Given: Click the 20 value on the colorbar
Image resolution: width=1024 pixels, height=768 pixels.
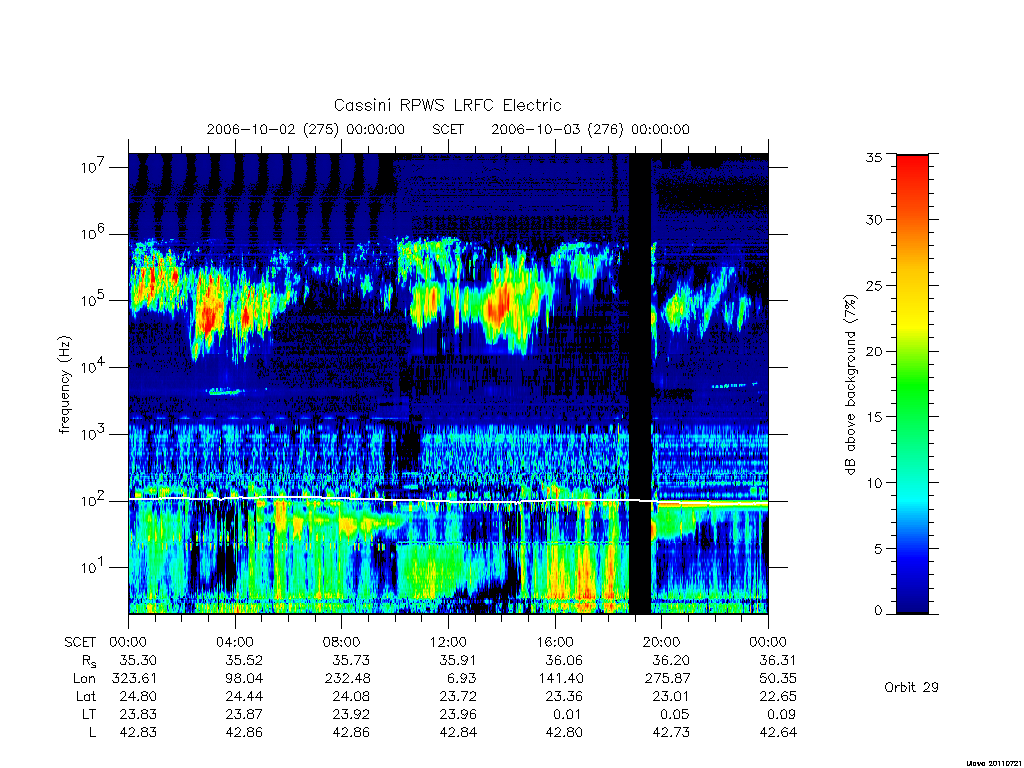Looking at the screenshot, I should tap(874, 351).
